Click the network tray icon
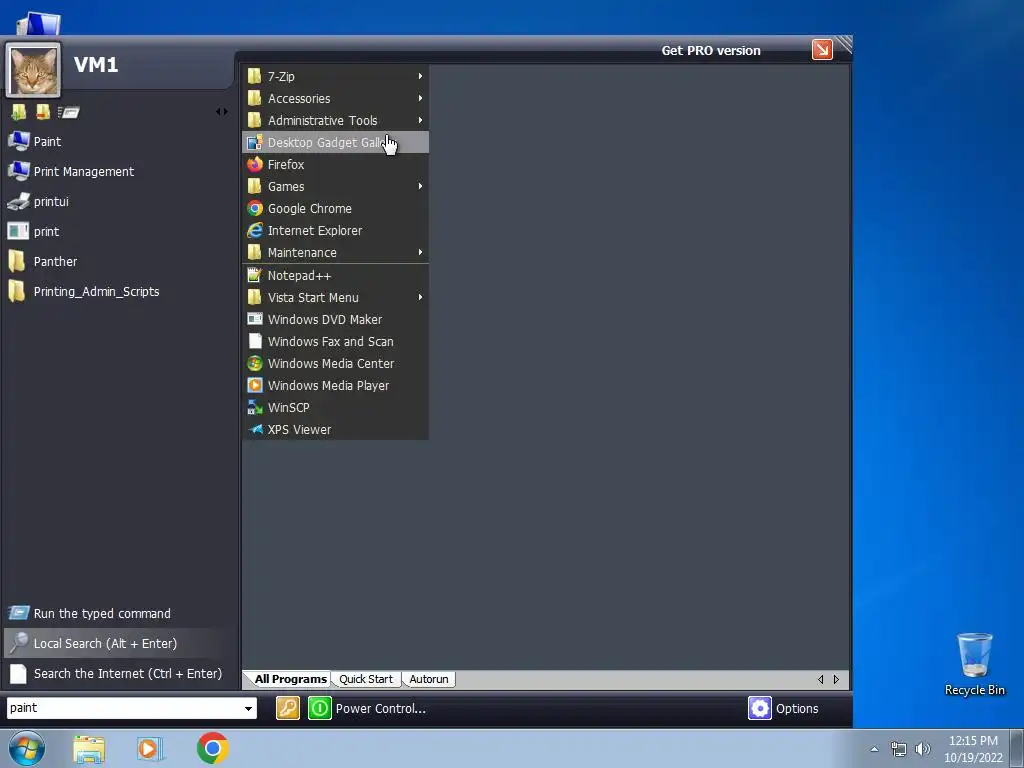 (x=899, y=749)
